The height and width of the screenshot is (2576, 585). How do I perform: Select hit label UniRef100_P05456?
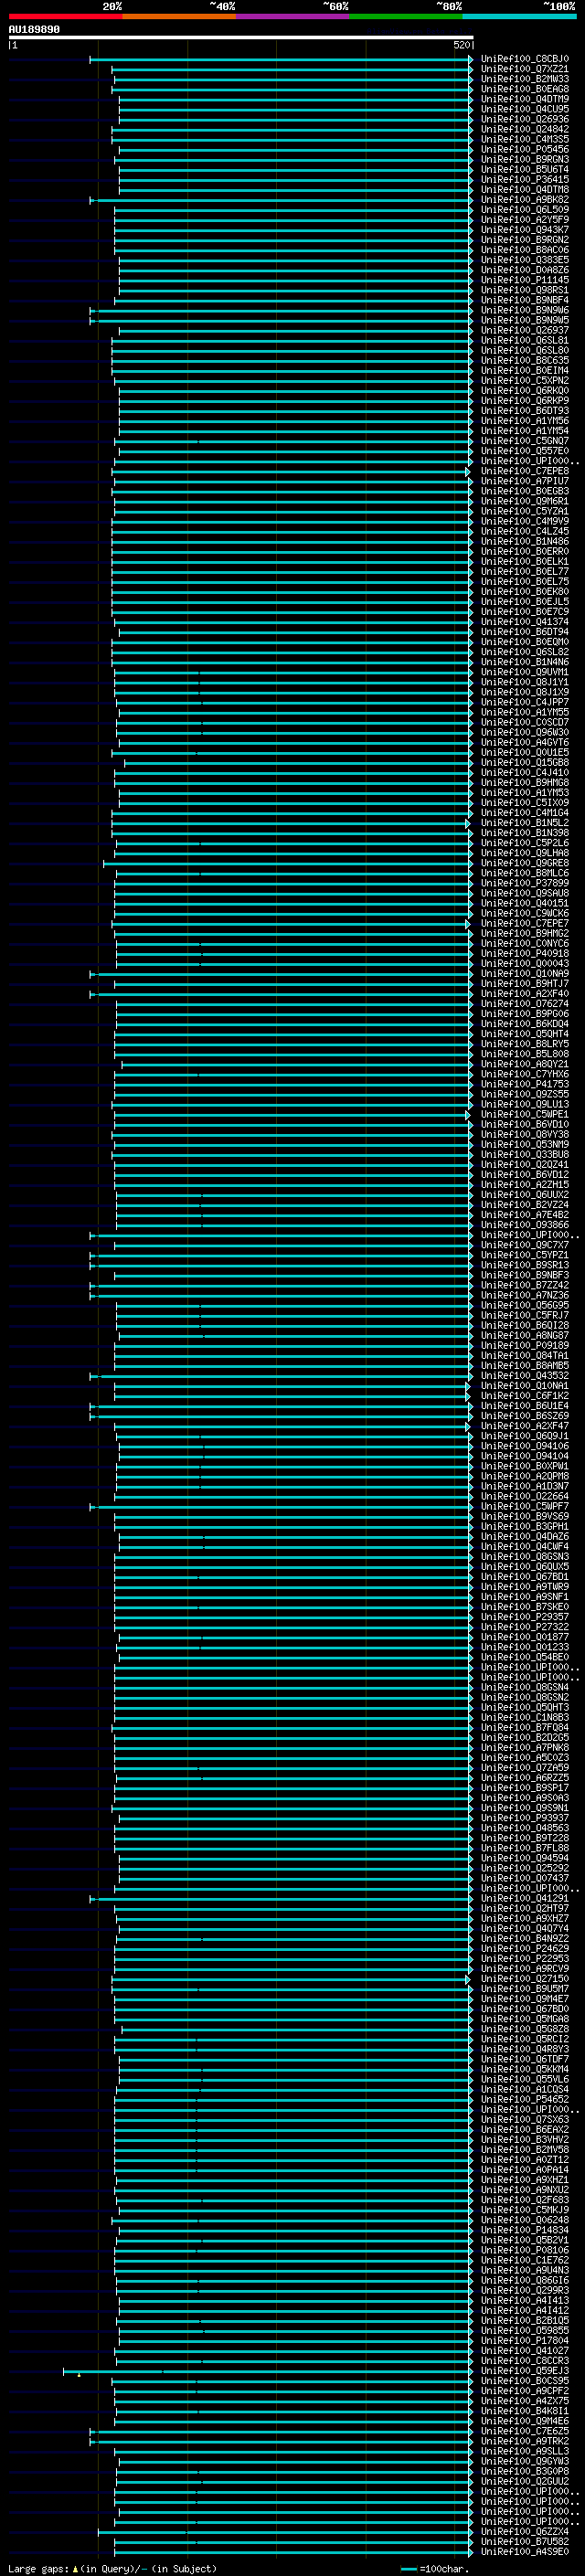[525, 150]
